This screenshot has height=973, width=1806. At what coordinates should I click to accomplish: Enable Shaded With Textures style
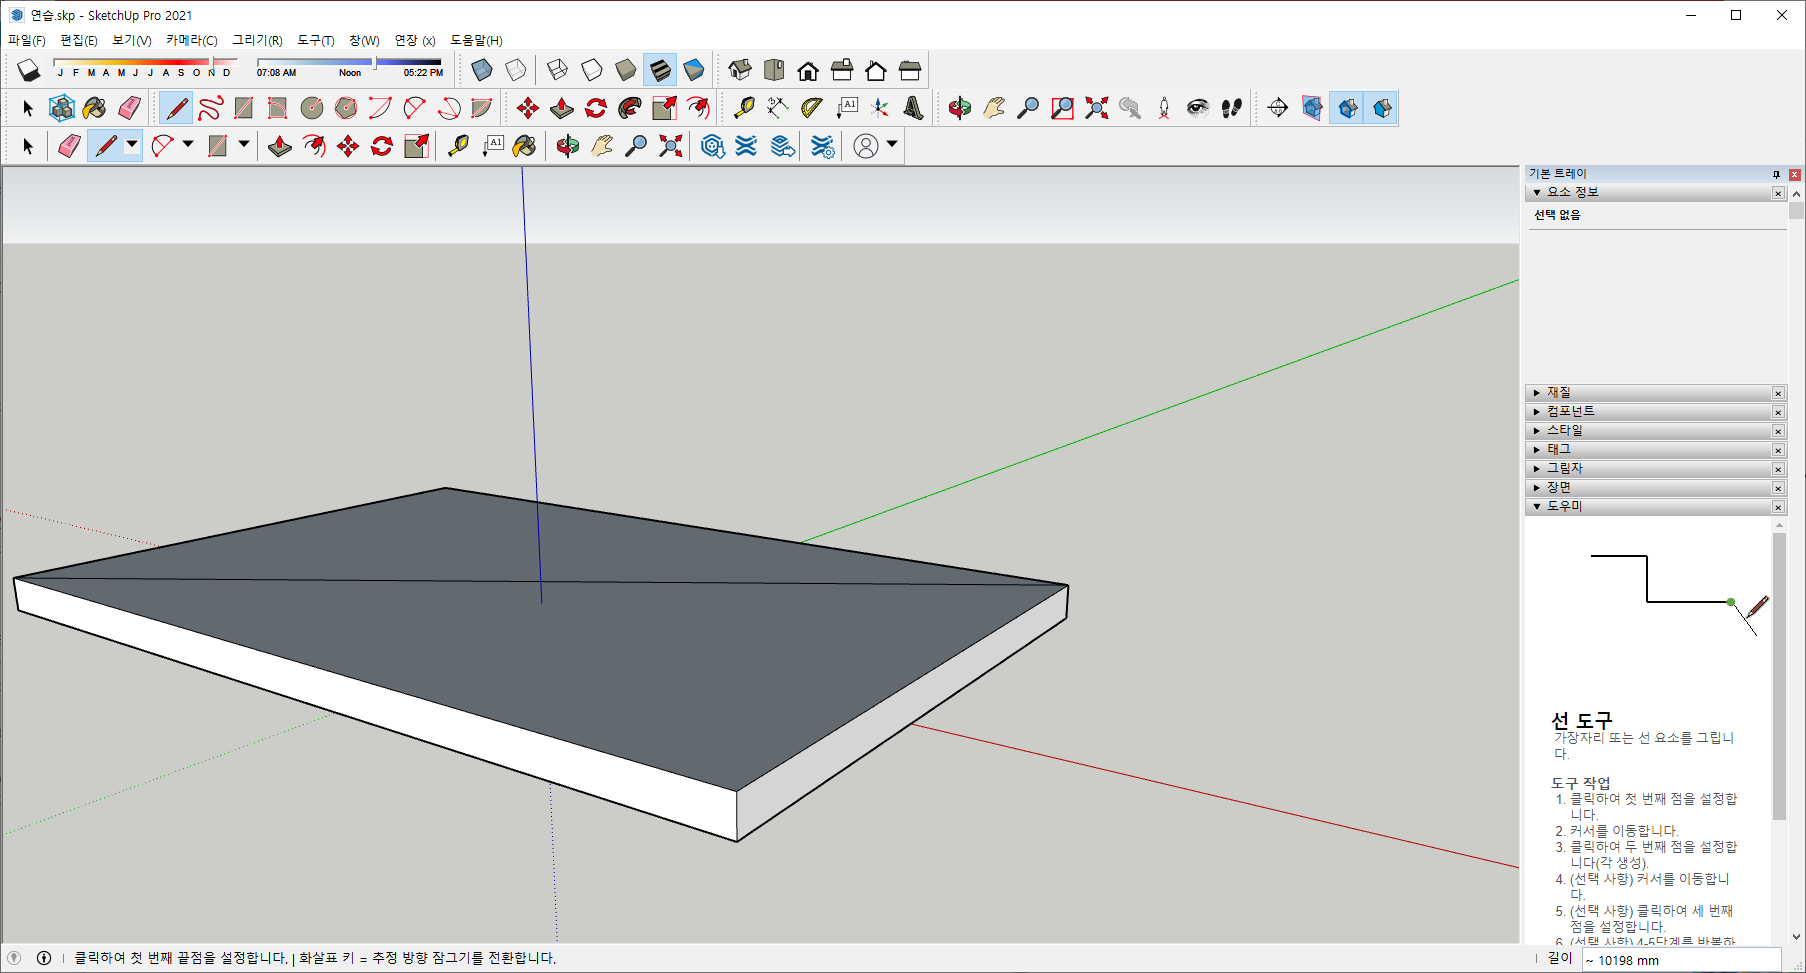pyautogui.click(x=660, y=70)
